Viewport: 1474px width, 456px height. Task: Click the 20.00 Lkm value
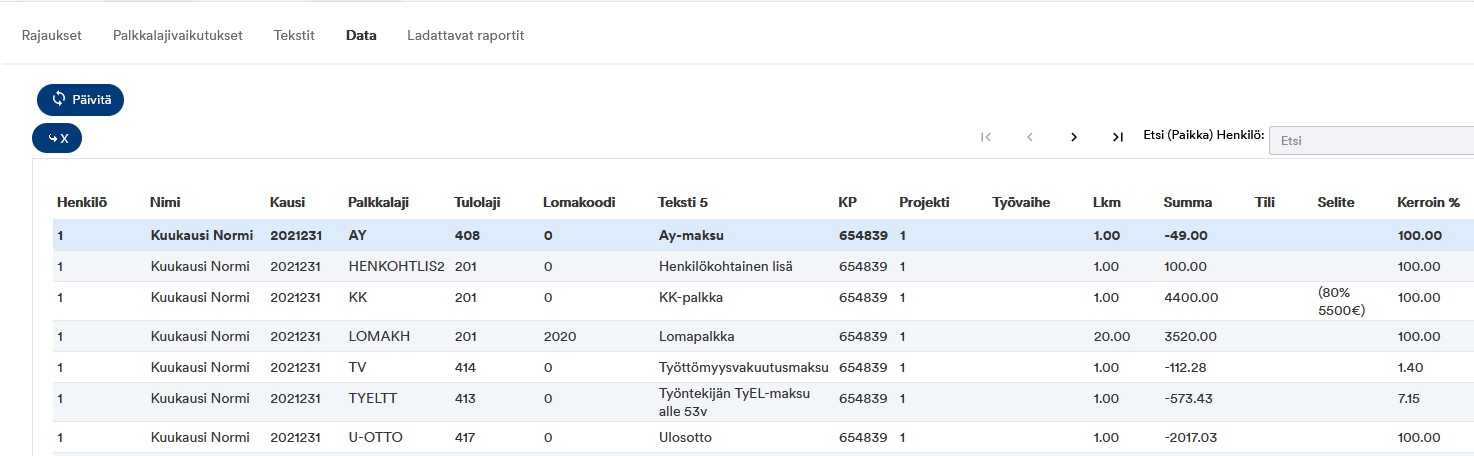(x=1112, y=336)
